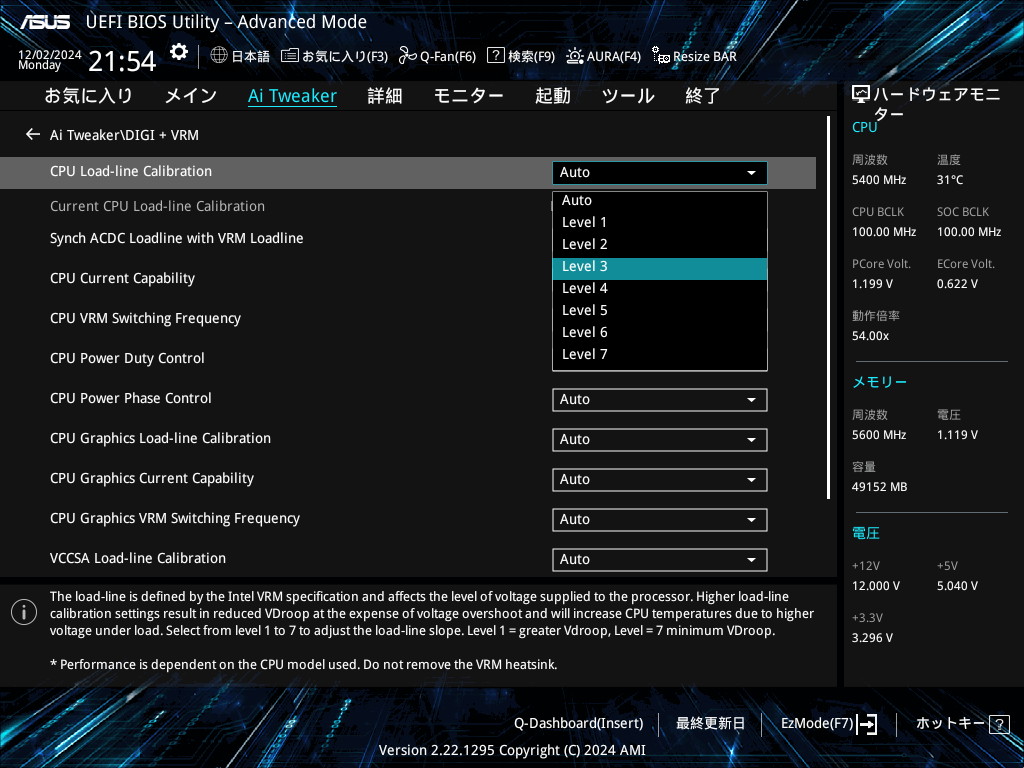
Task: Open Q-Fan control fan icon
Action: point(408,56)
